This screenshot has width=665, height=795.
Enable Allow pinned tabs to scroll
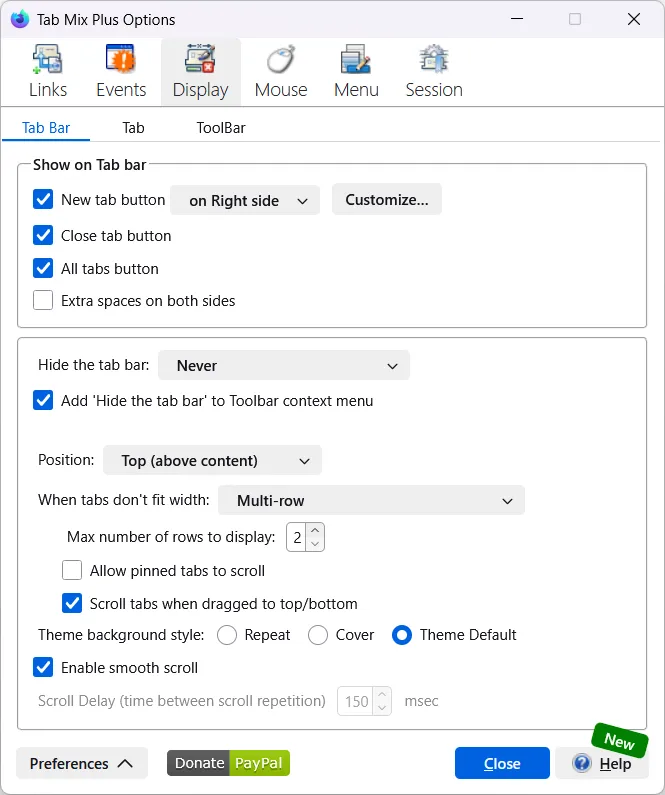coord(72,571)
